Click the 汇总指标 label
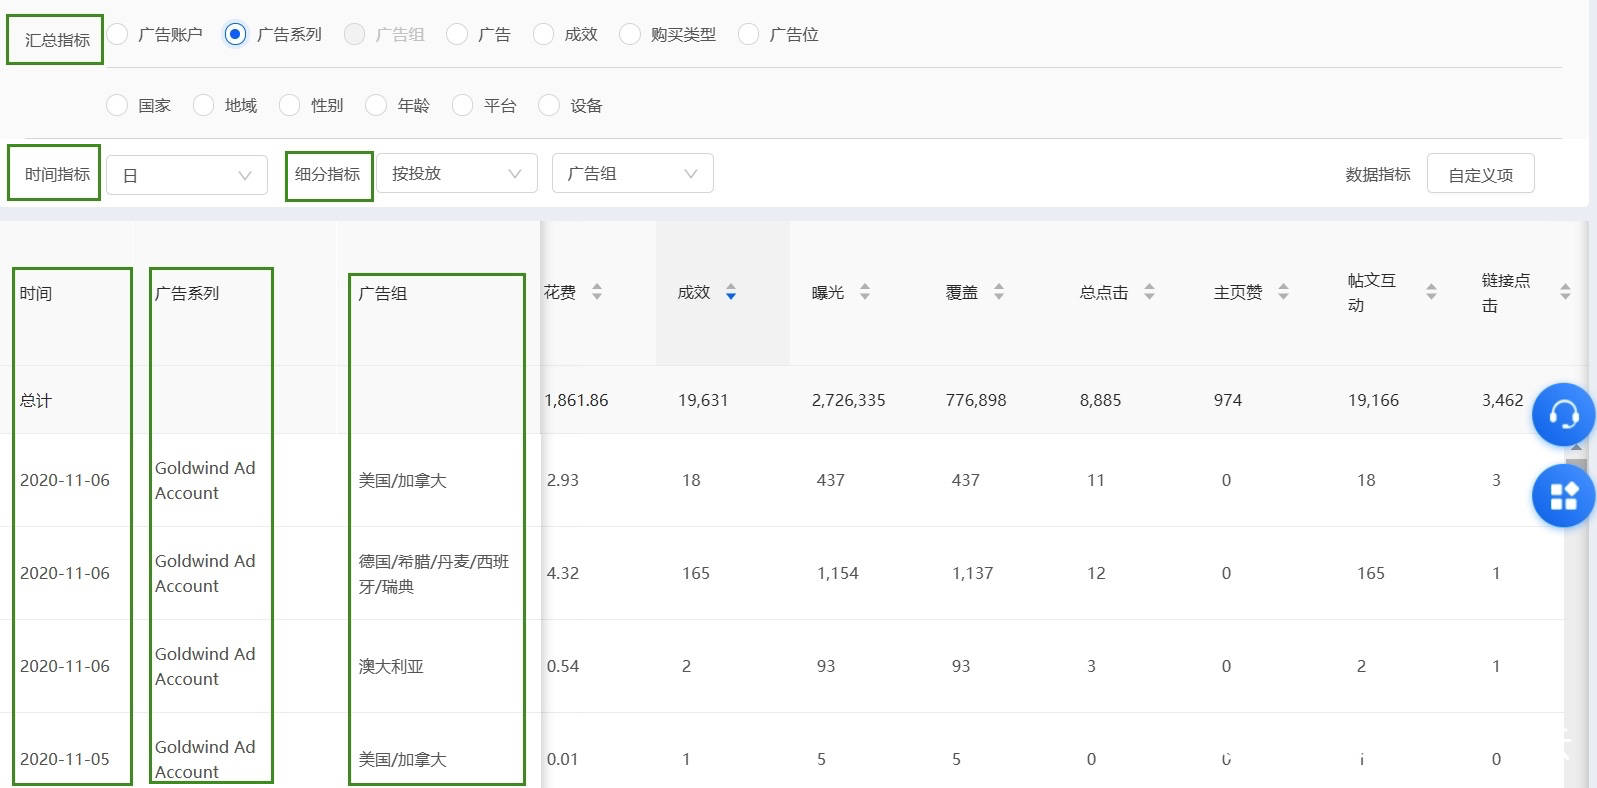 (x=57, y=40)
